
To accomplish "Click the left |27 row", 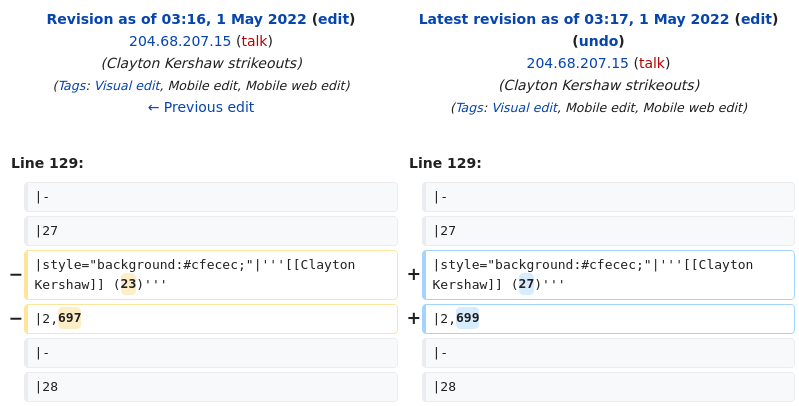I will pos(211,231).
